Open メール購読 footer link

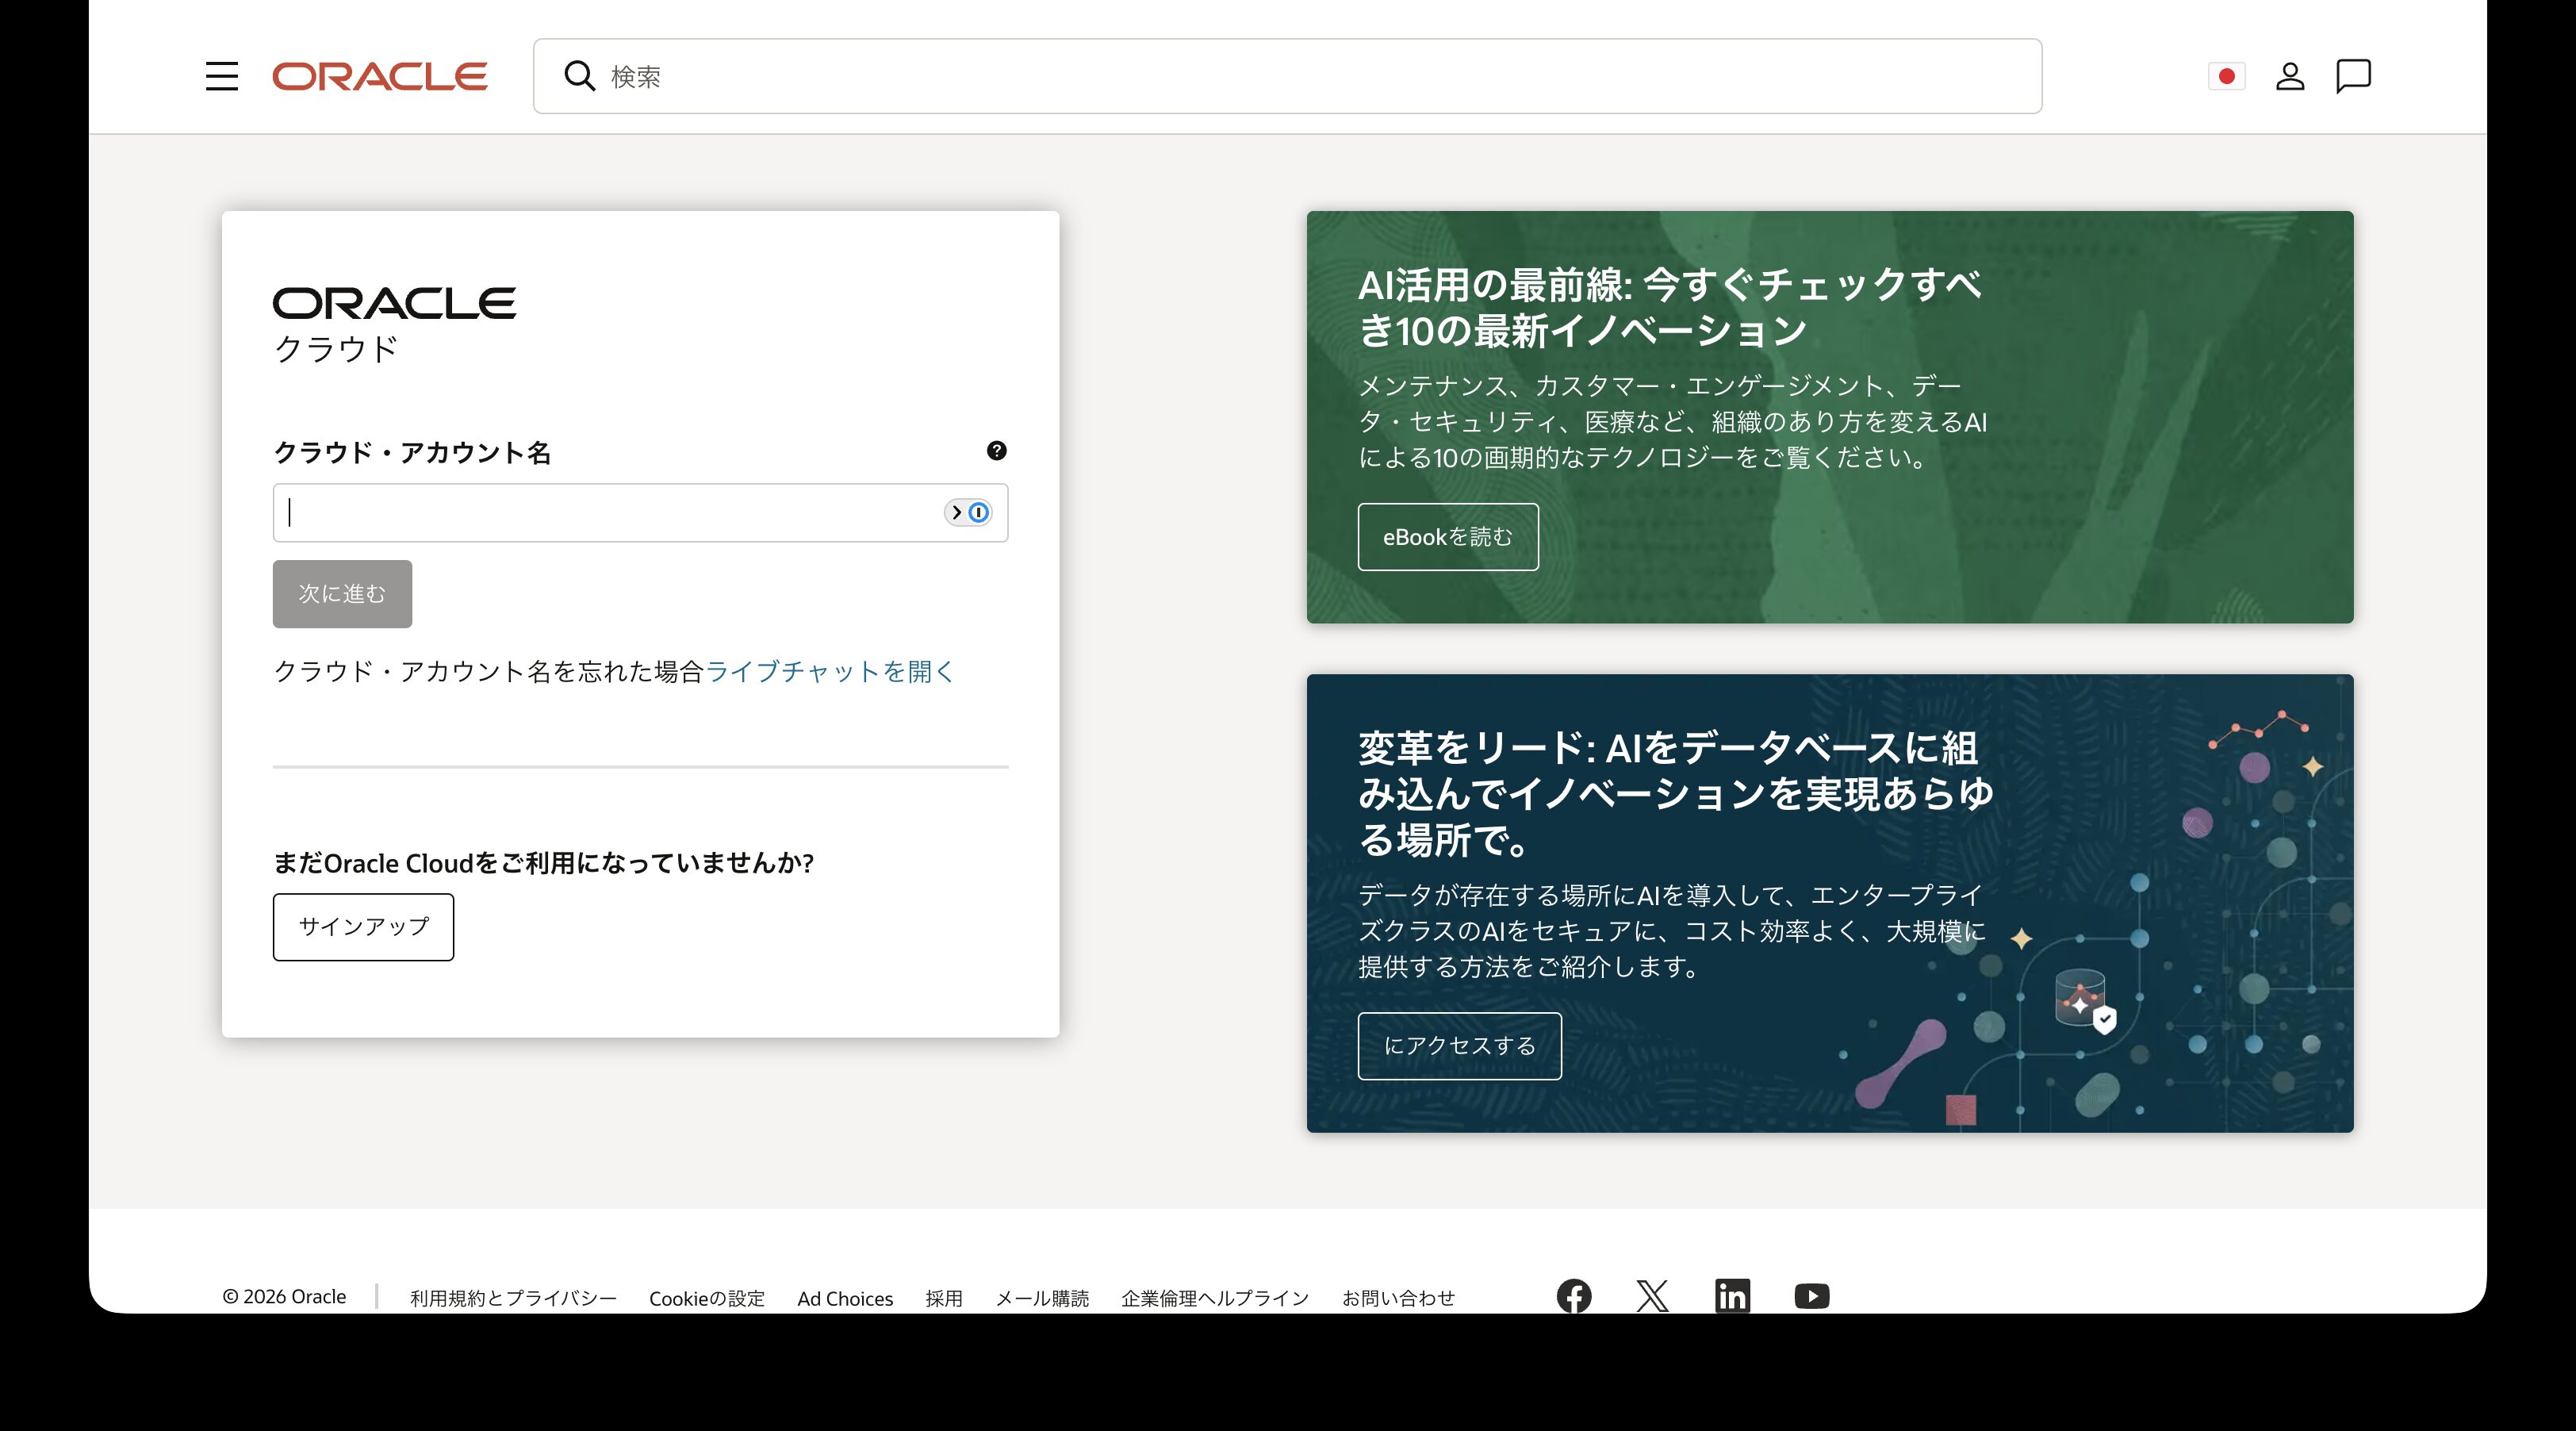(x=1042, y=1298)
